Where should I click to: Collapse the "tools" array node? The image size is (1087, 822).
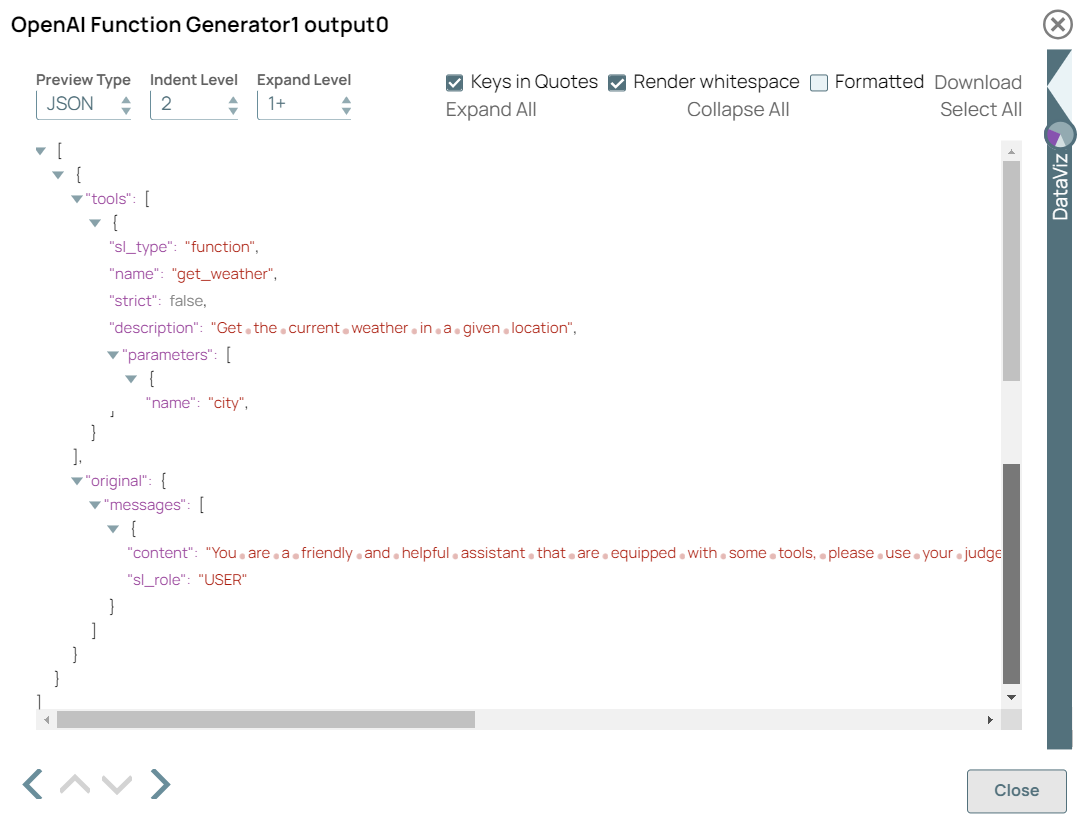(x=77, y=199)
